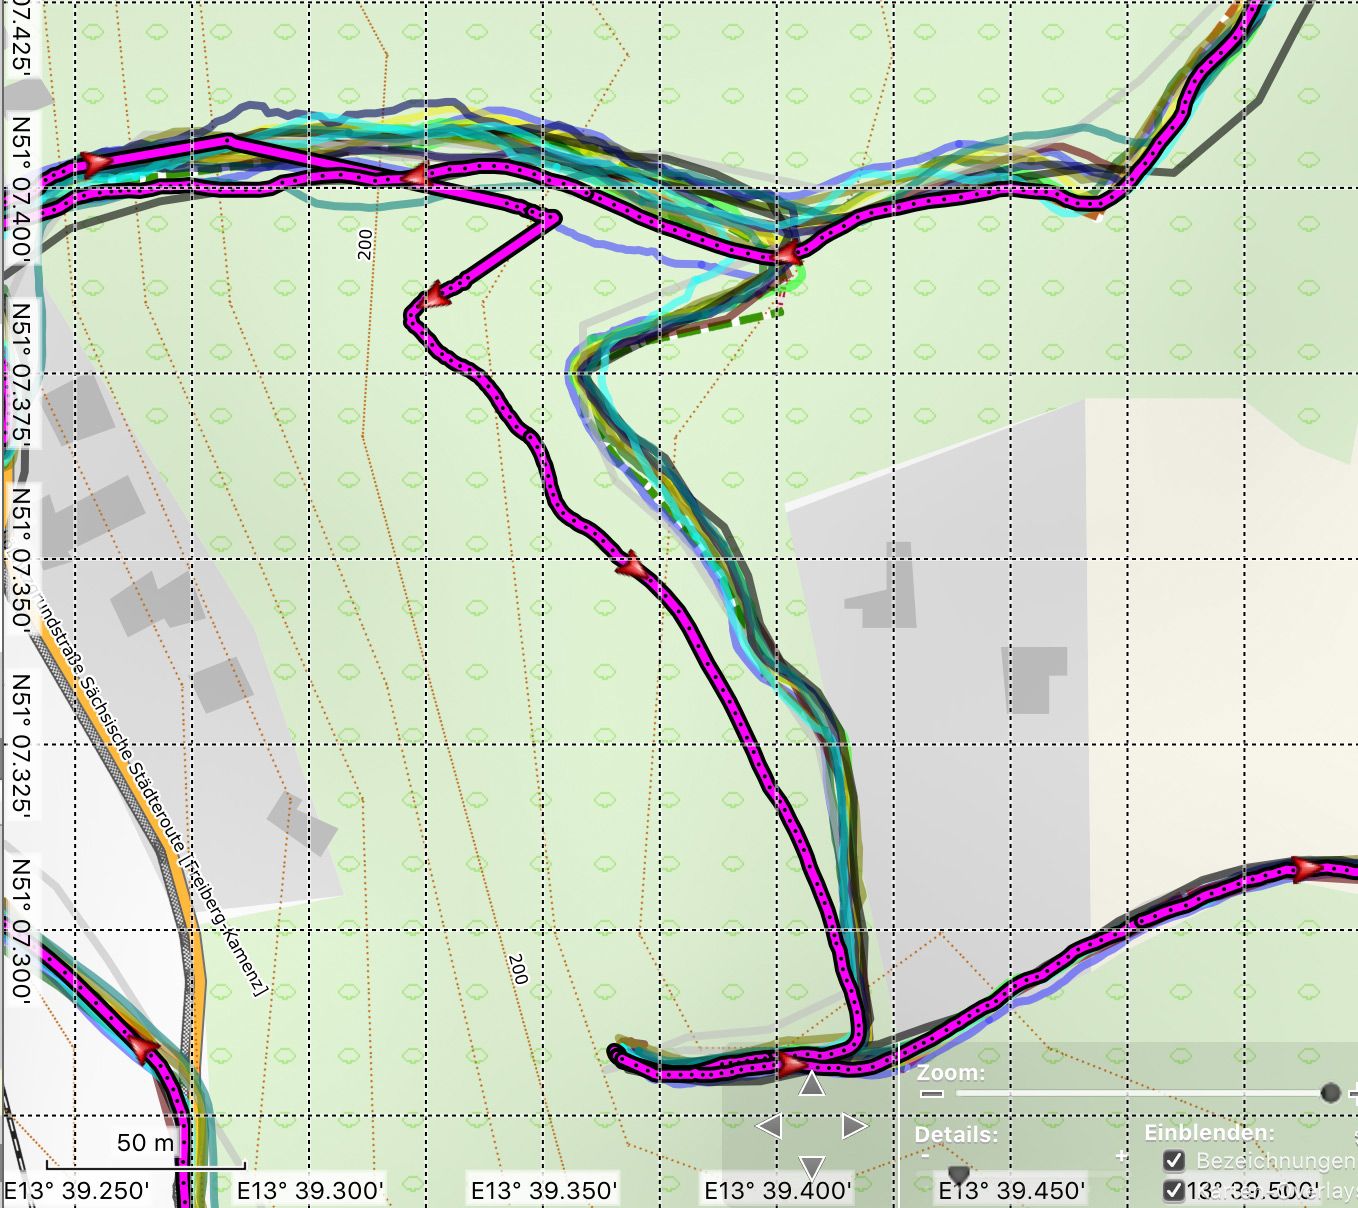The image size is (1358, 1208).
Task: Pan the map up with the arrow
Action: (811, 1083)
